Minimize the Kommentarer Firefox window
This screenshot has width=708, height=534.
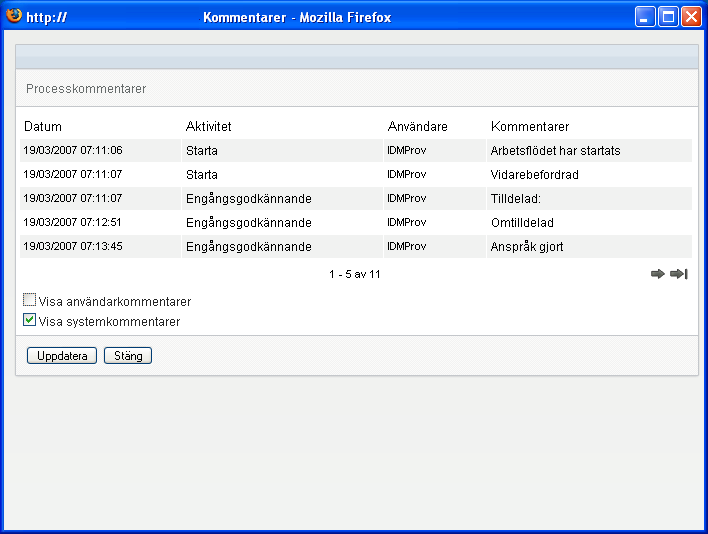(x=646, y=17)
